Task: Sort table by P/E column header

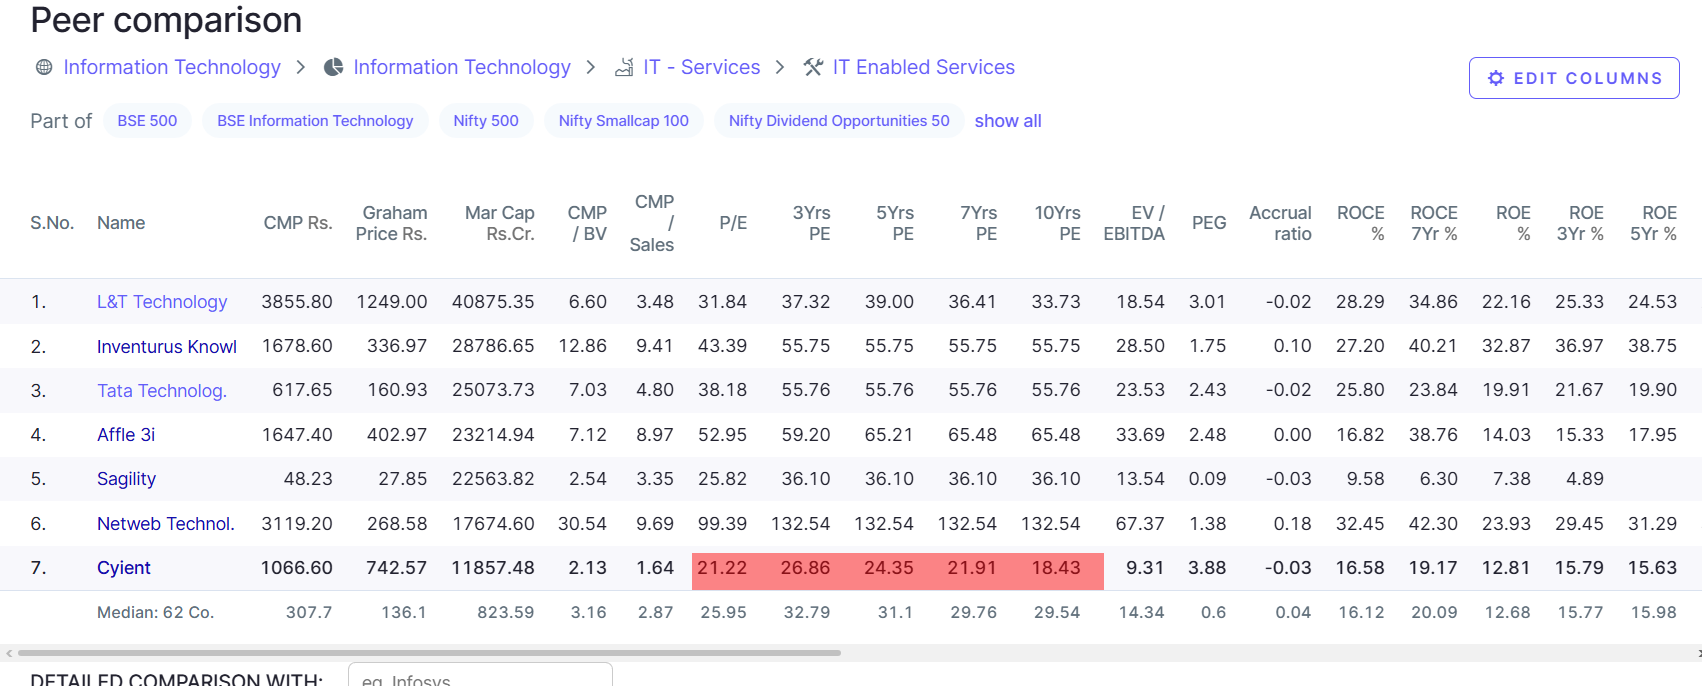Action: pos(733,223)
